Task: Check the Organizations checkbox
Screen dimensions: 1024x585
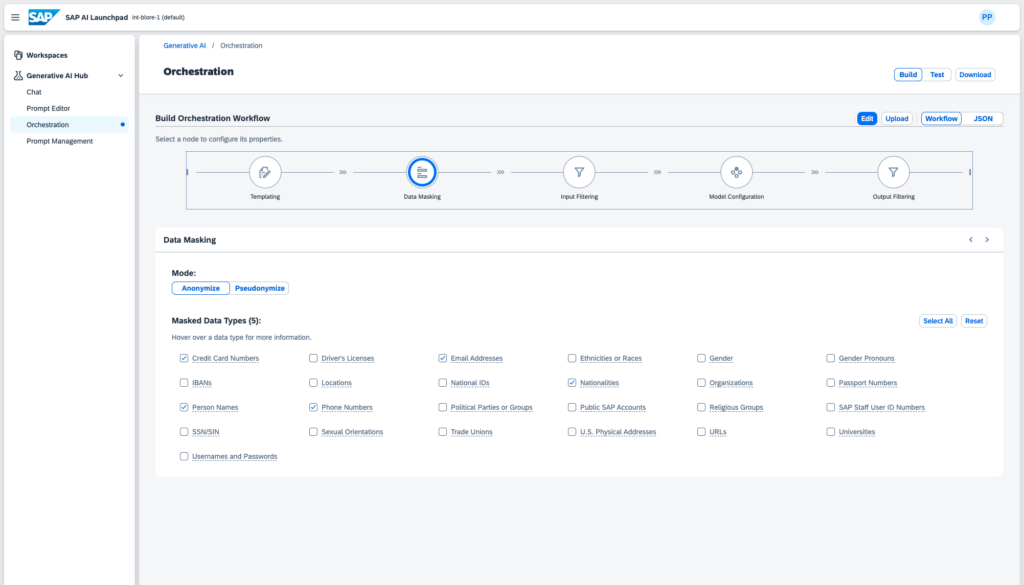Action: pos(701,383)
